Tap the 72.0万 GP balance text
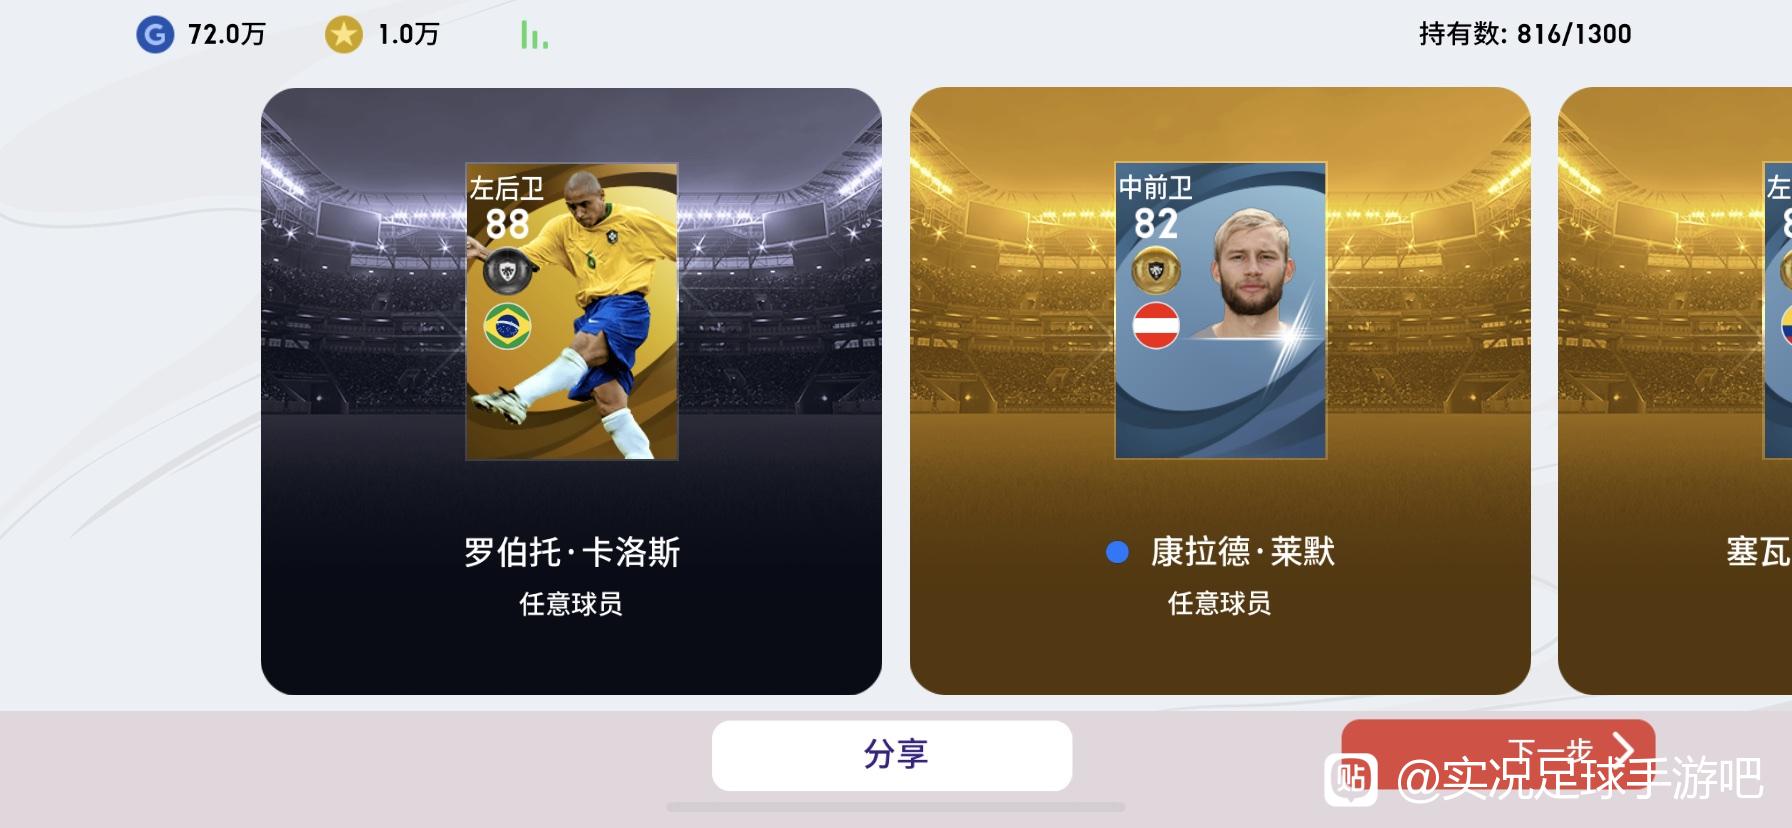 pyautogui.click(x=227, y=35)
